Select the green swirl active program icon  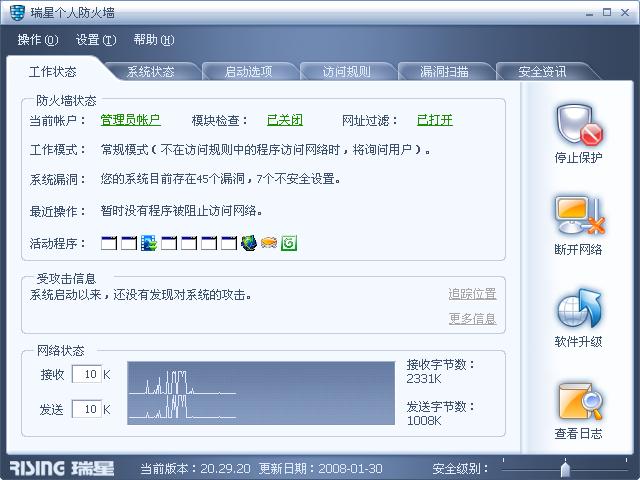[x=289, y=243]
